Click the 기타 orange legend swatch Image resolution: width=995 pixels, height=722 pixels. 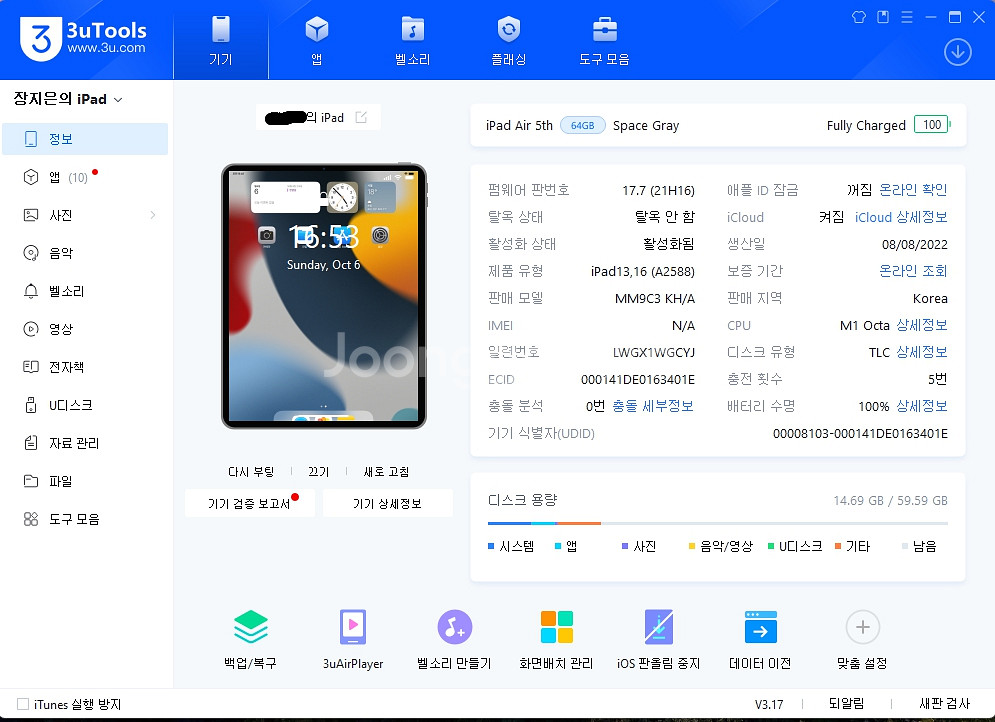click(838, 546)
